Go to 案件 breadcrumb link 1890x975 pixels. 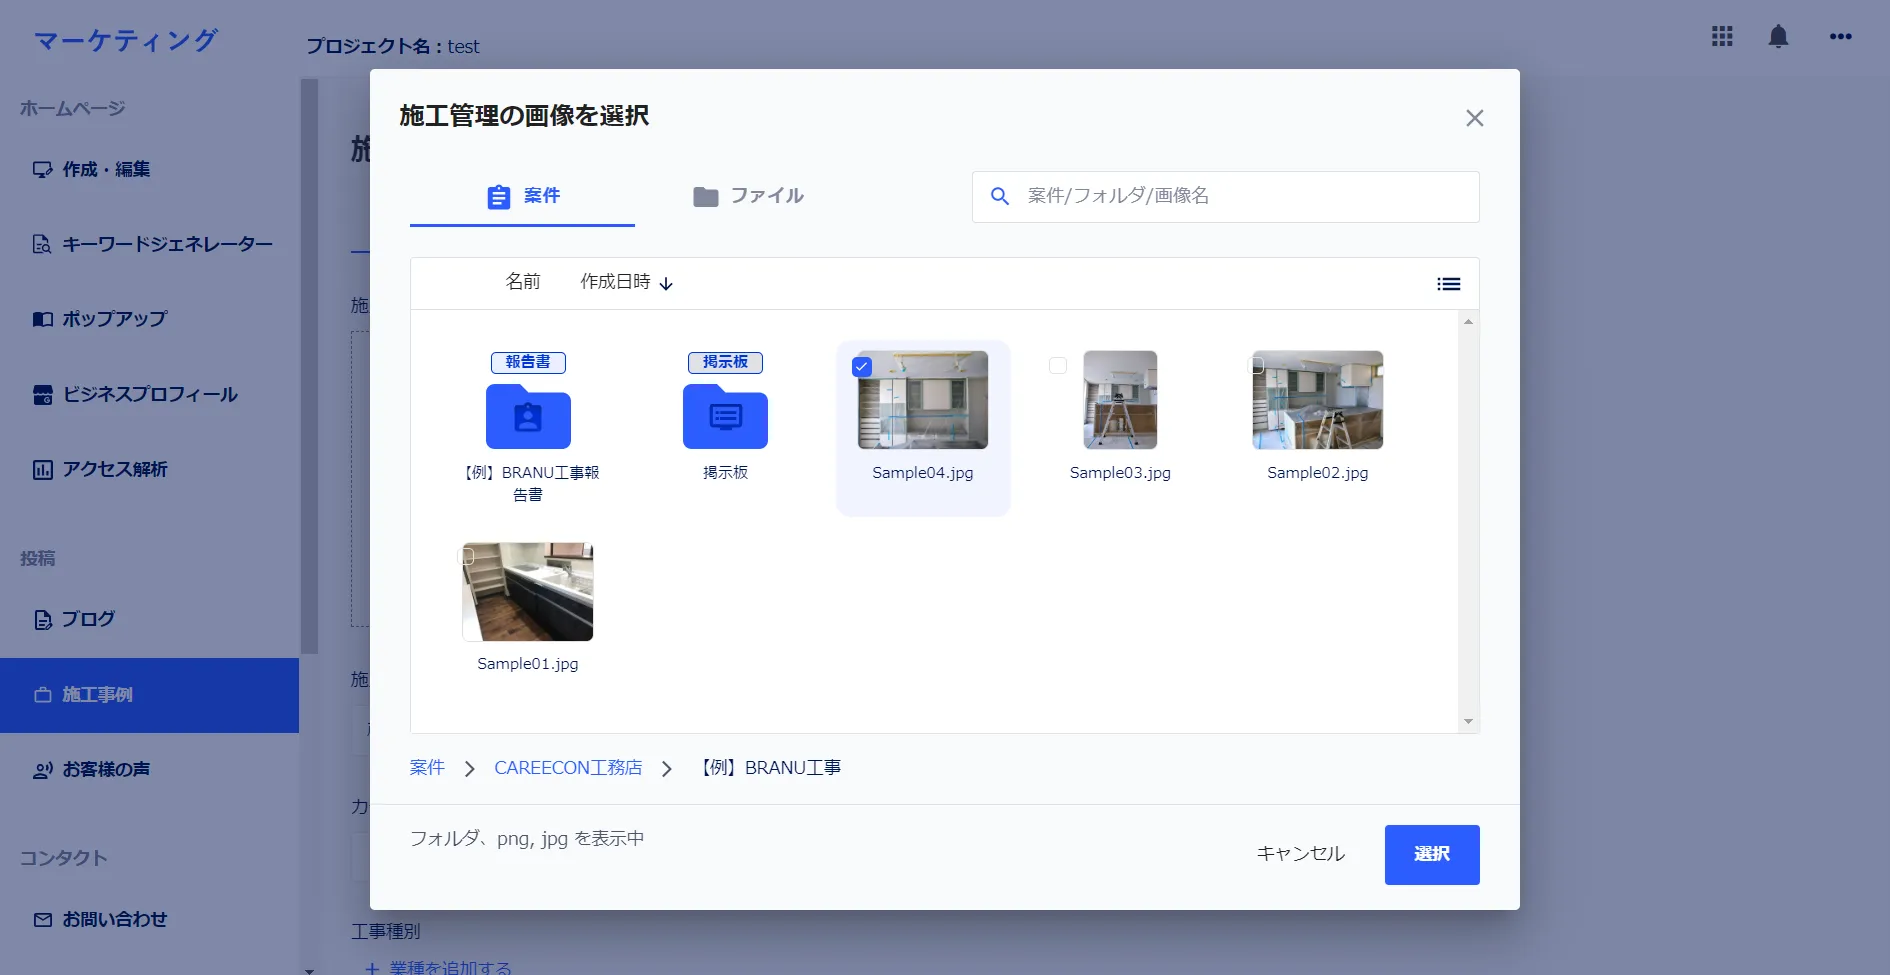(x=427, y=768)
